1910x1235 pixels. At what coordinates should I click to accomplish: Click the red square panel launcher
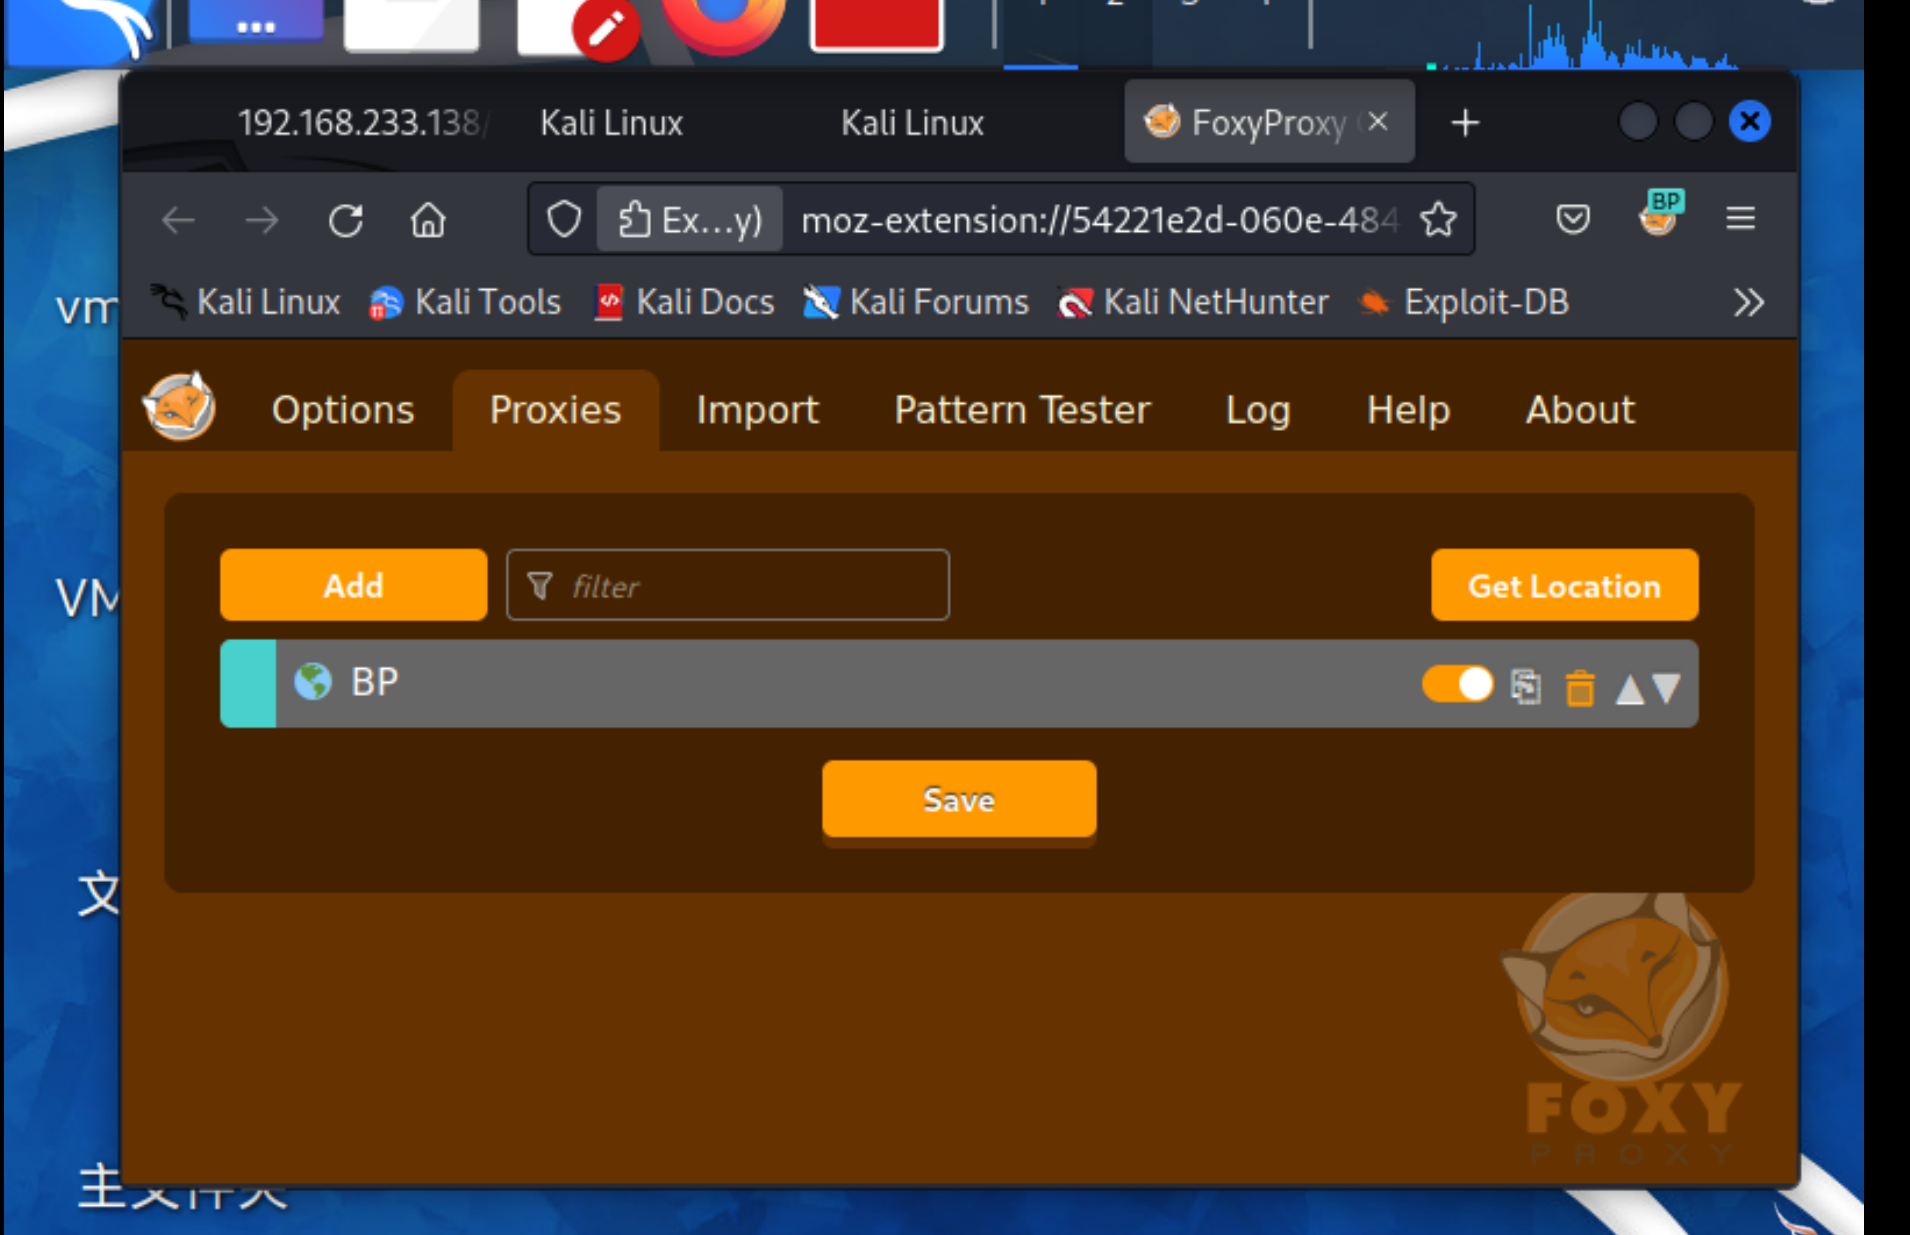(x=876, y=24)
